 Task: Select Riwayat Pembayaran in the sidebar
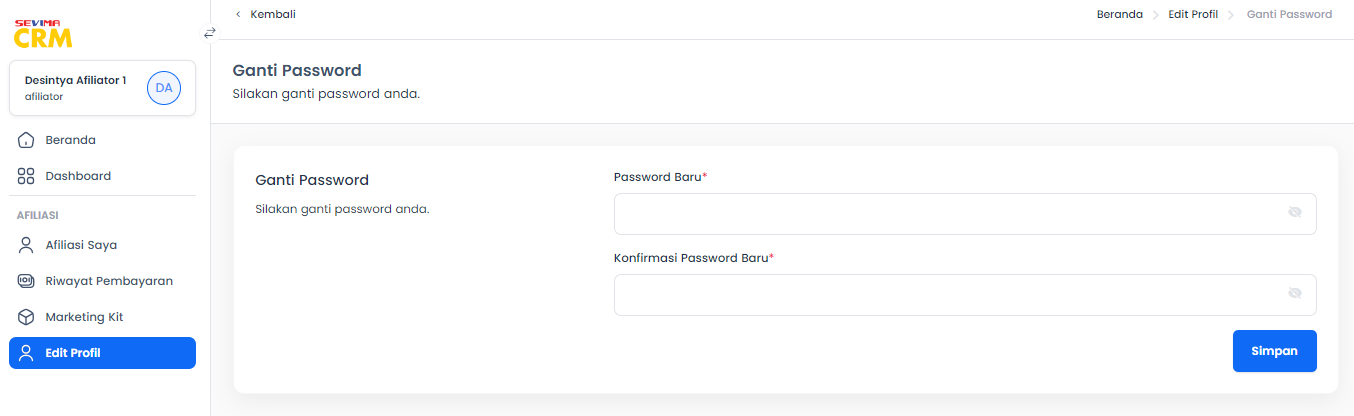[103, 281]
